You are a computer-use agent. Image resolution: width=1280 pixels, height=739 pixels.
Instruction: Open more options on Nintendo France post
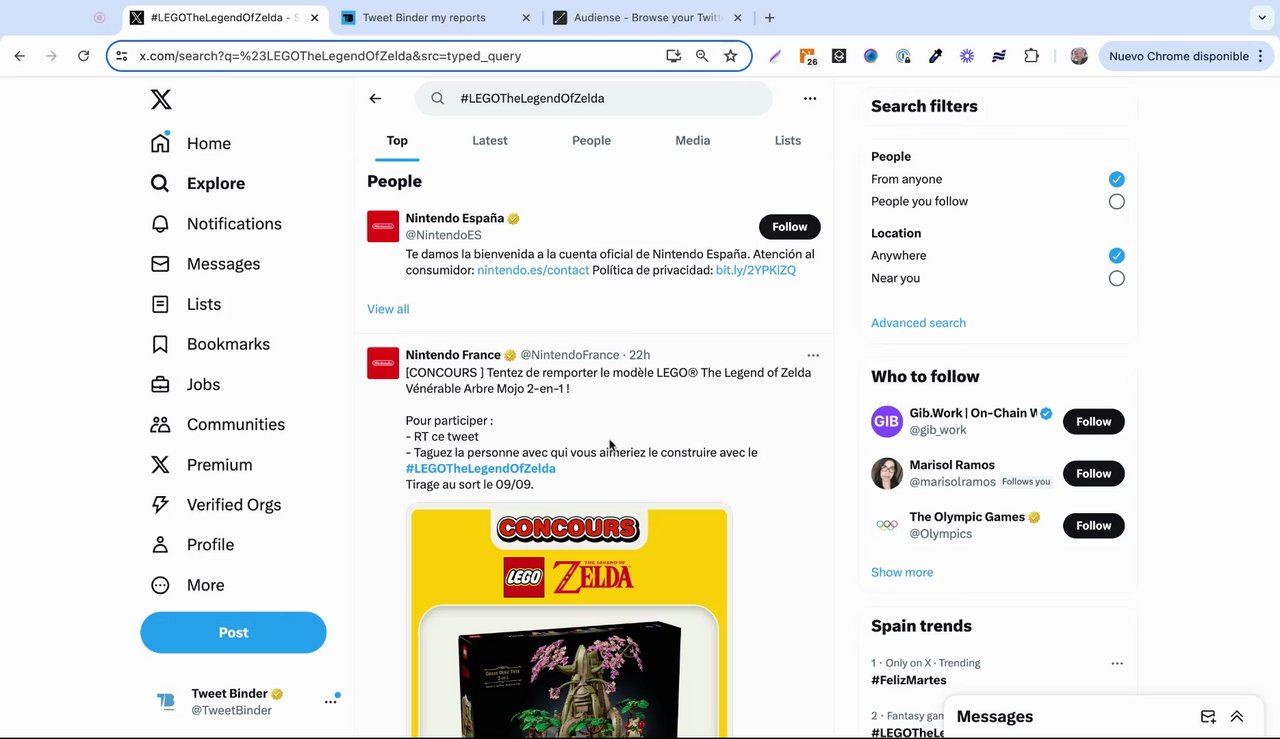click(813, 355)
